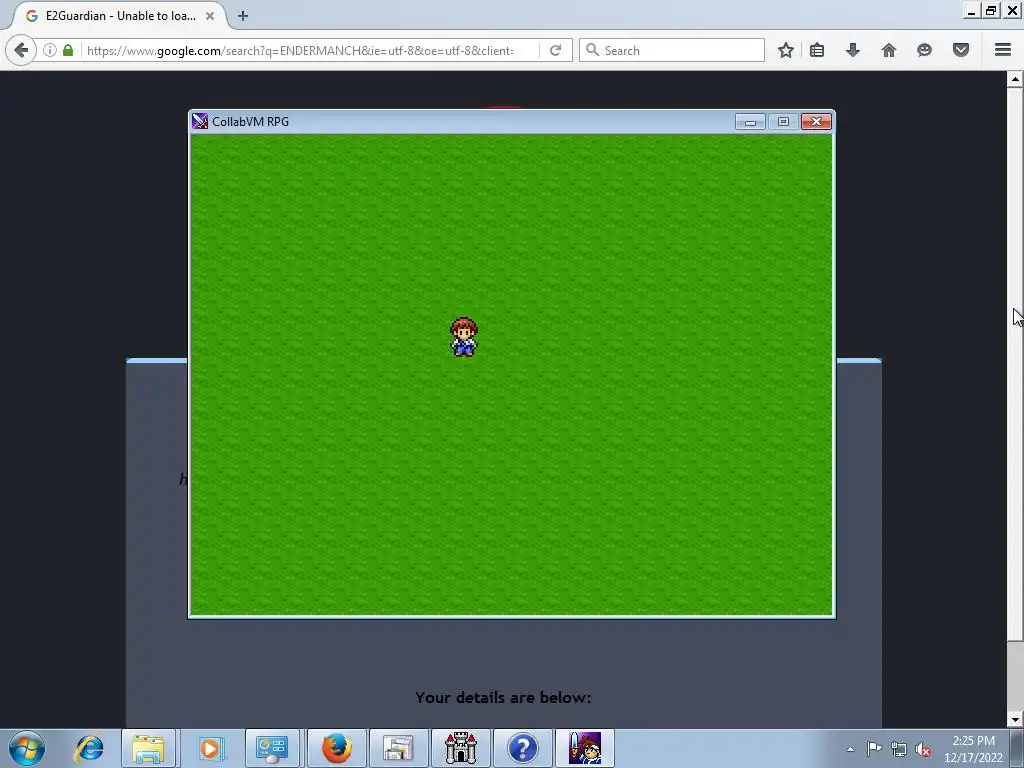Click the CollabVM RPG window title icon
The image size is (1024, 768).
[x=200, y=121]
